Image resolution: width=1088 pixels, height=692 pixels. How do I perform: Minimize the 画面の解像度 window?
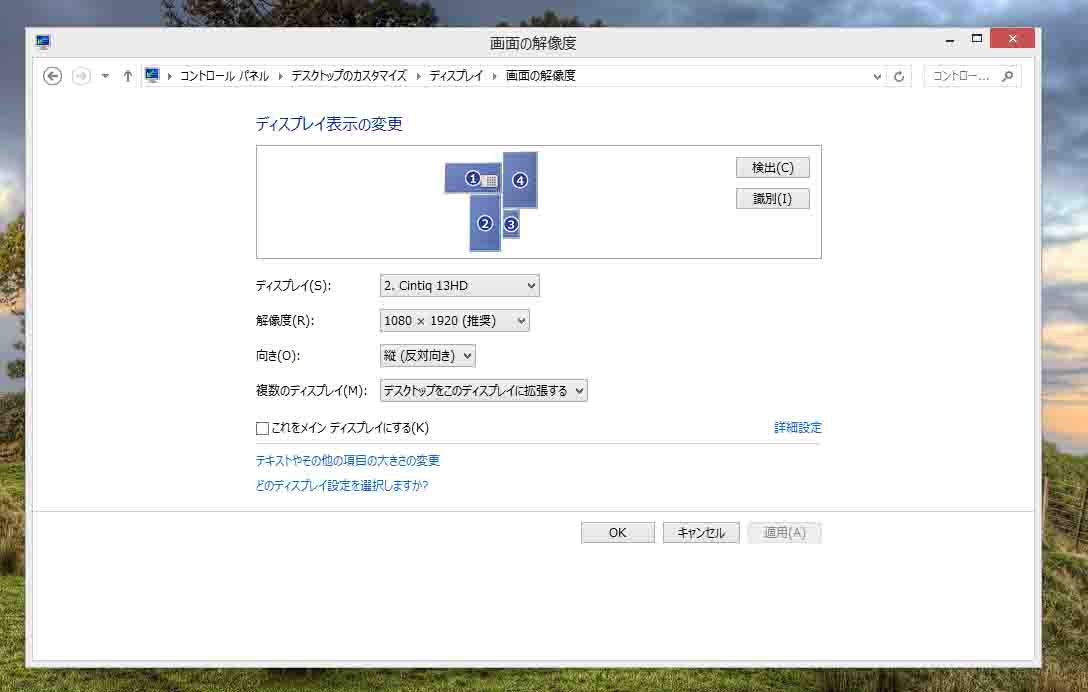950,41
